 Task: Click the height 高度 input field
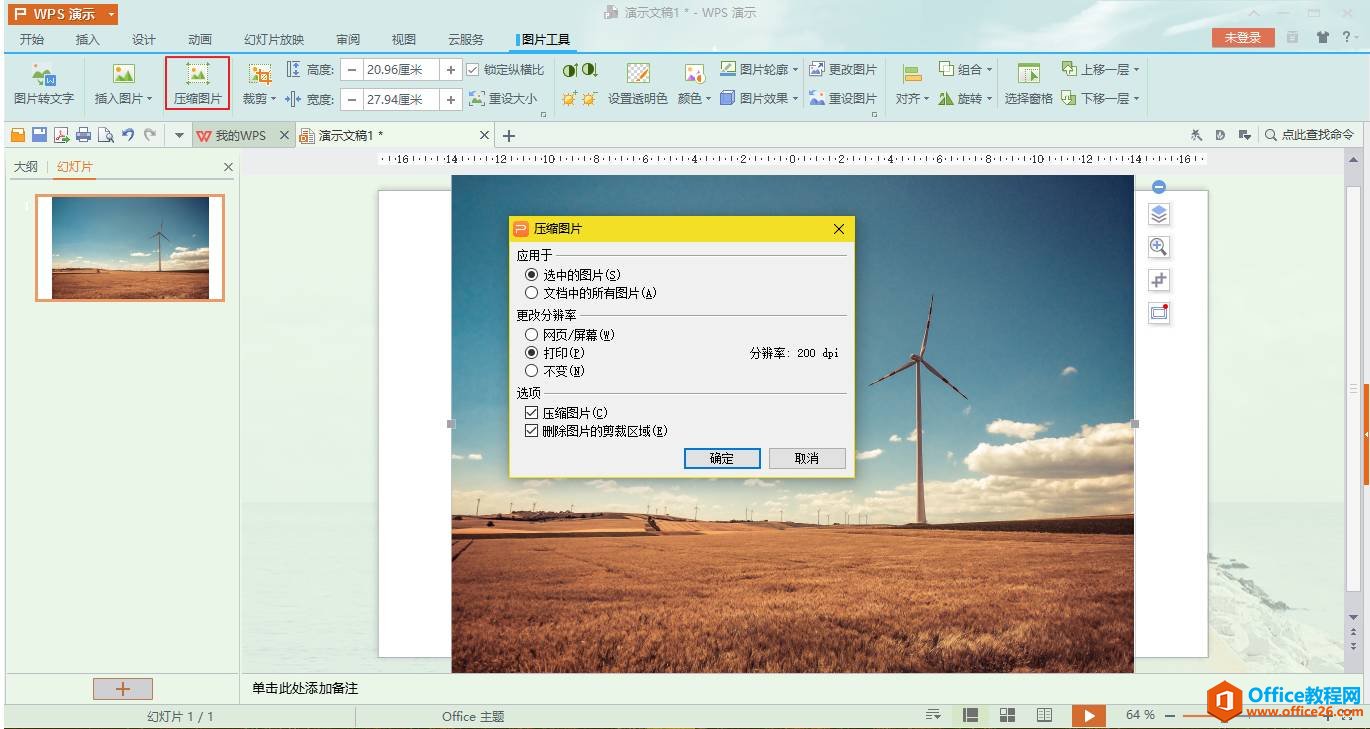point(401,70)
